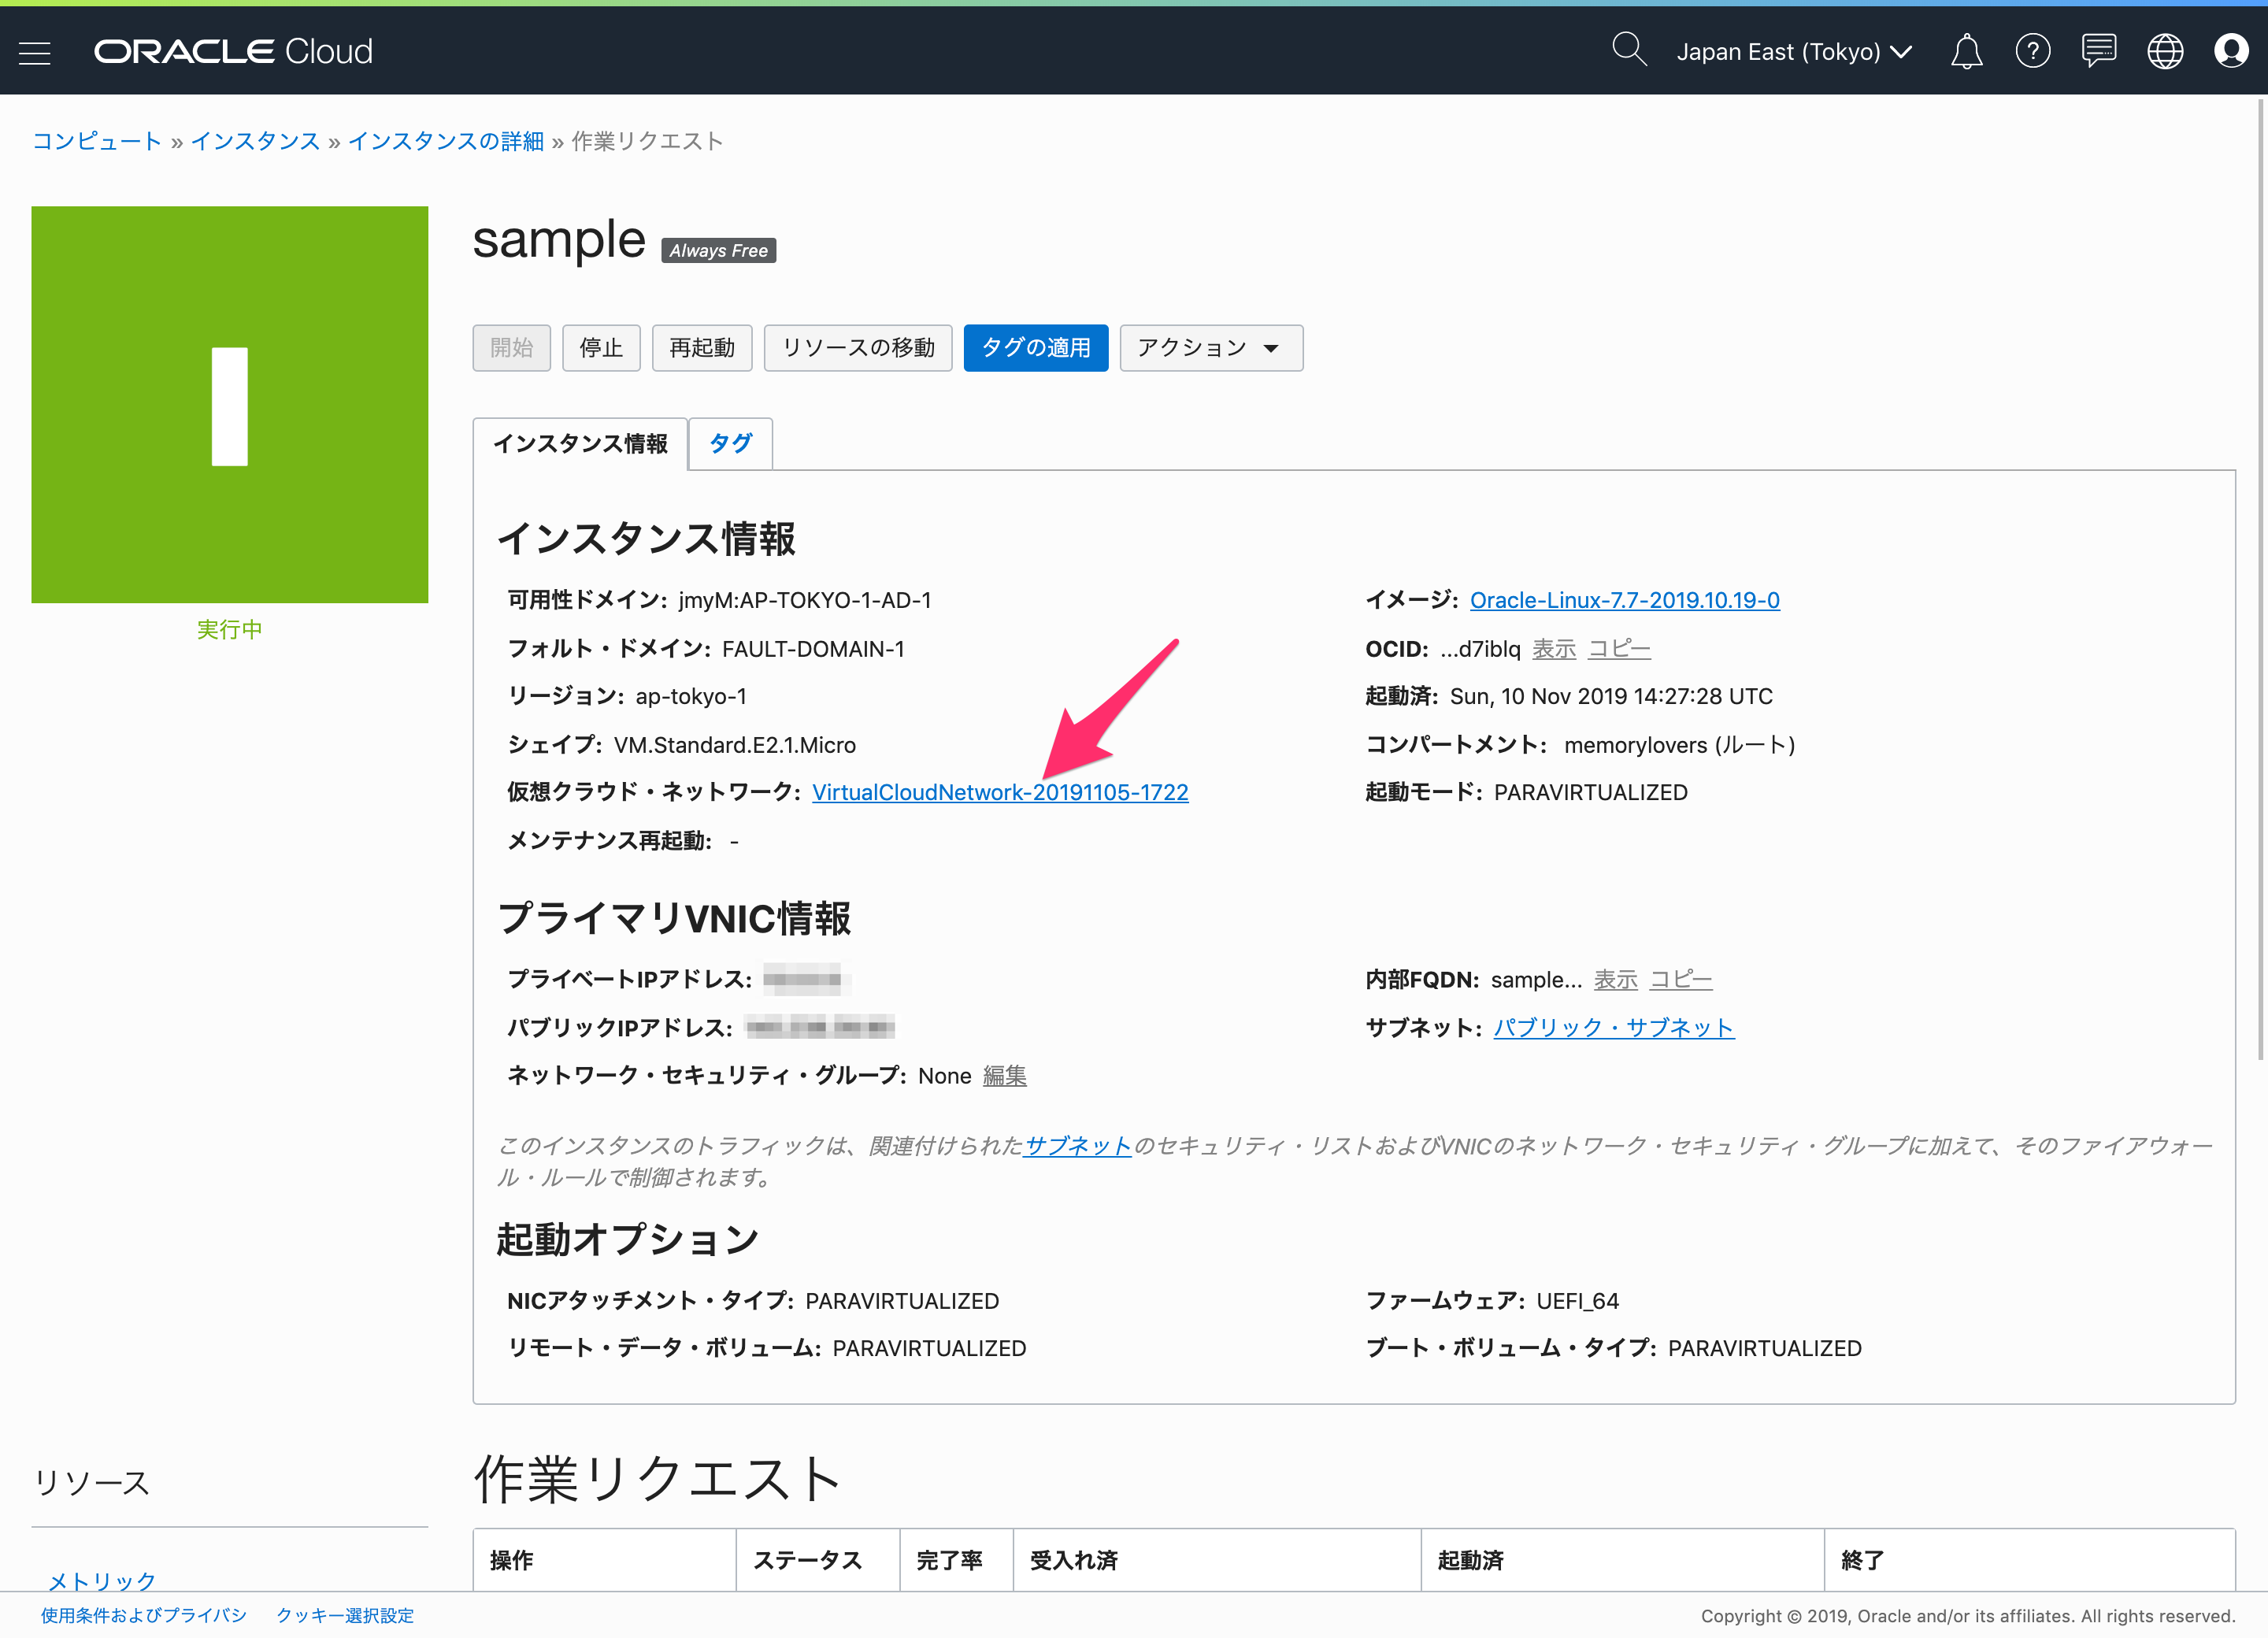Screen dimensions: 2268x1638
Task: Click the インスタンス breadcrumb link
Action: pyautogui.click(x=255, y=141)
